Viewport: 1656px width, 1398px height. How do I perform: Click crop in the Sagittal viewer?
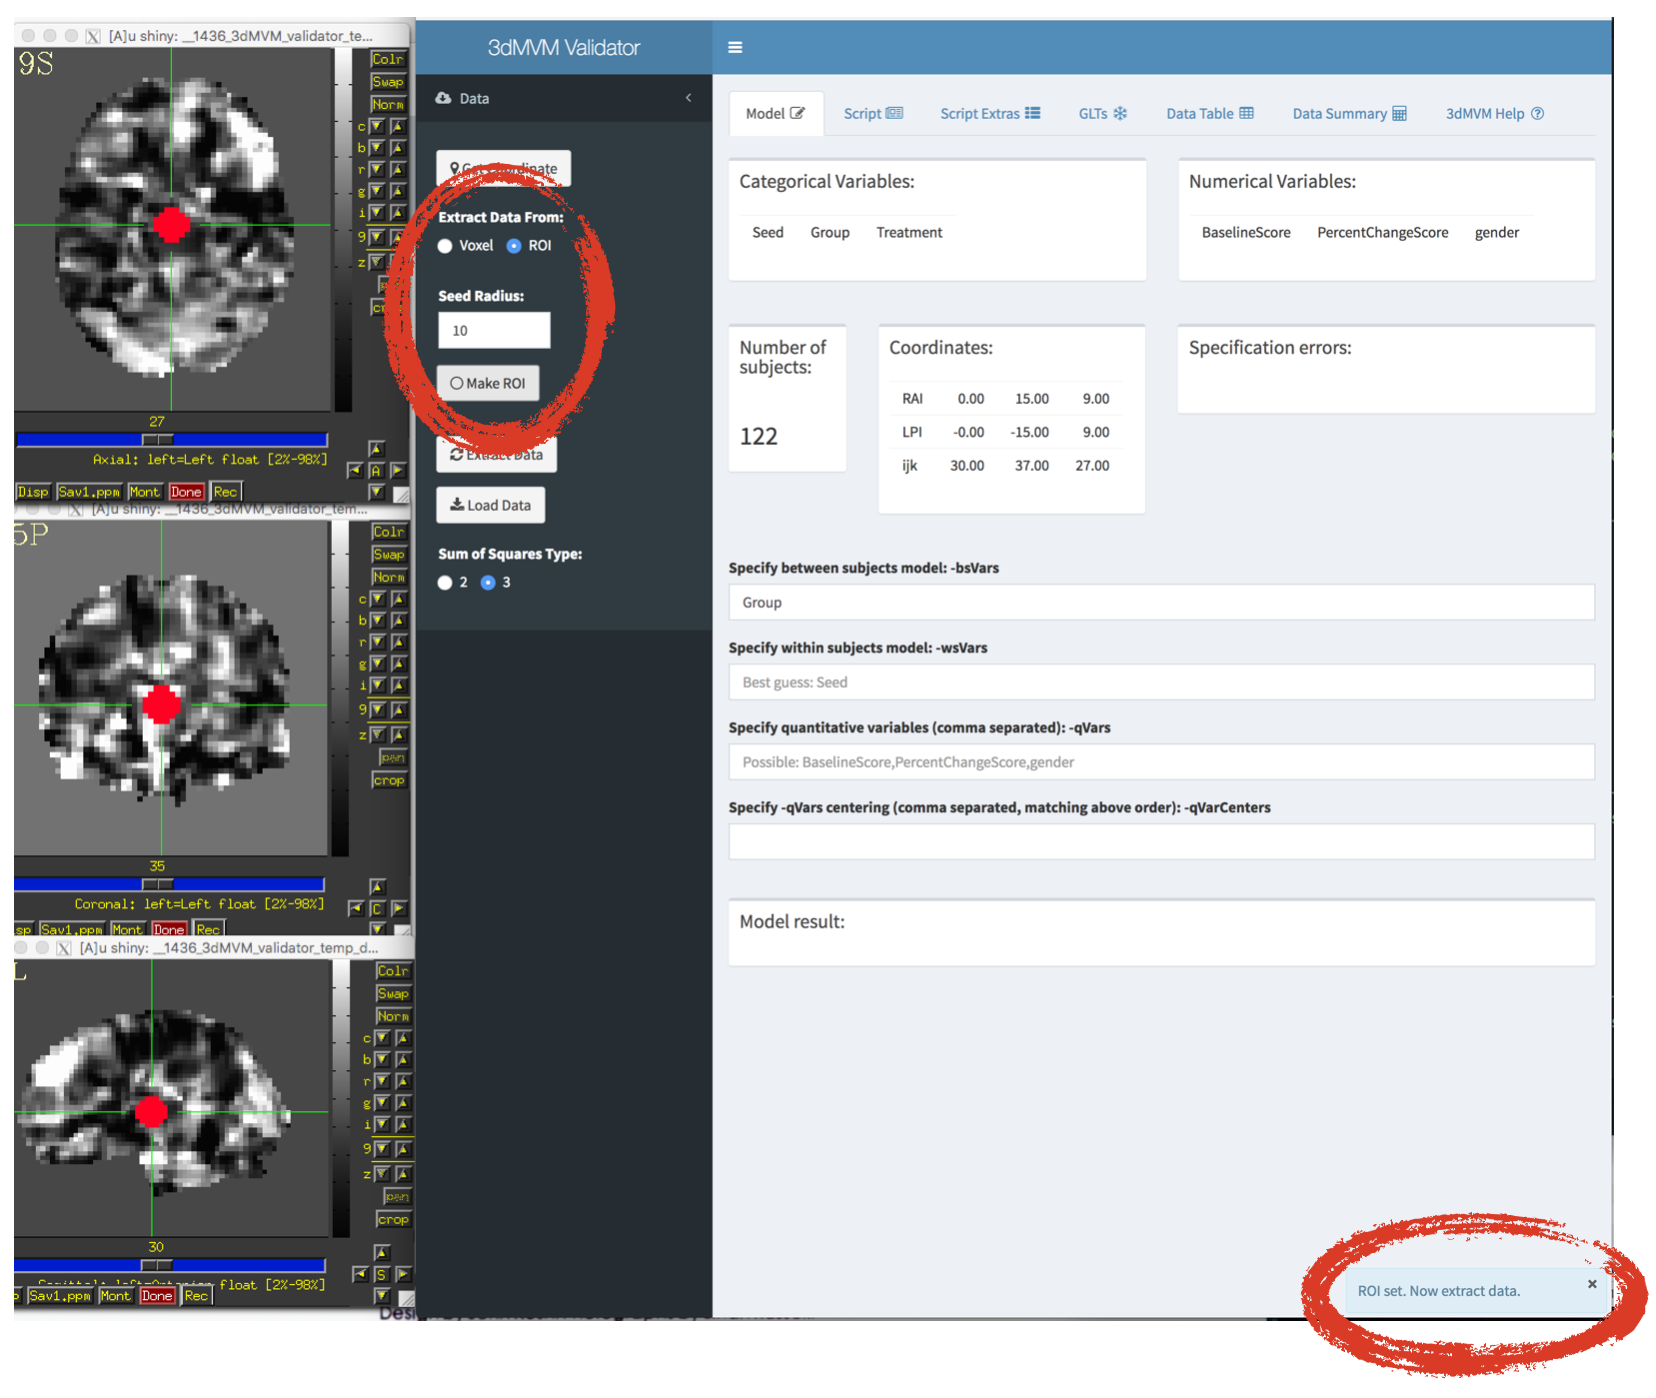[393, 1220]
